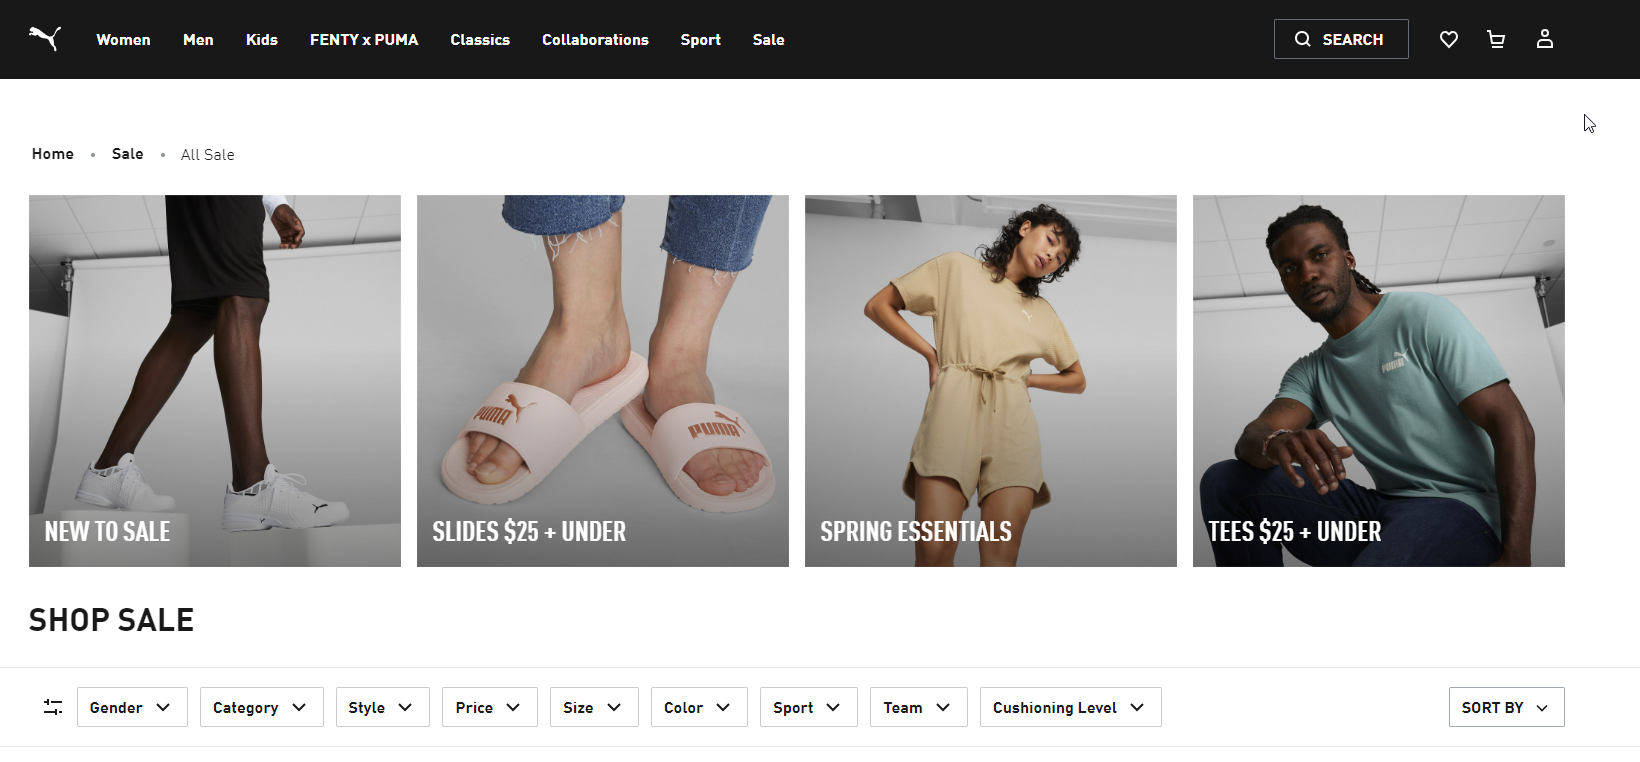Click the Sale breadcrumb link

coord(127,154)
